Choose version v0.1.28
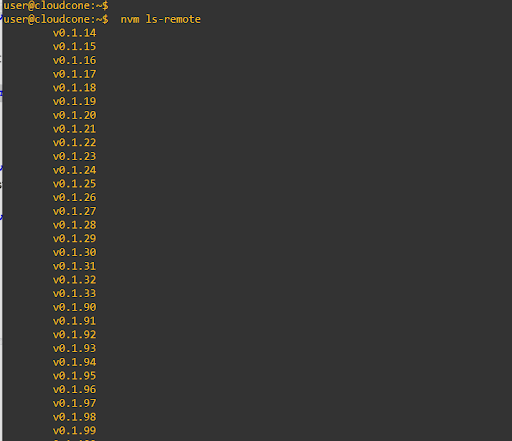The image size is (512, 441). click(74, 225)
